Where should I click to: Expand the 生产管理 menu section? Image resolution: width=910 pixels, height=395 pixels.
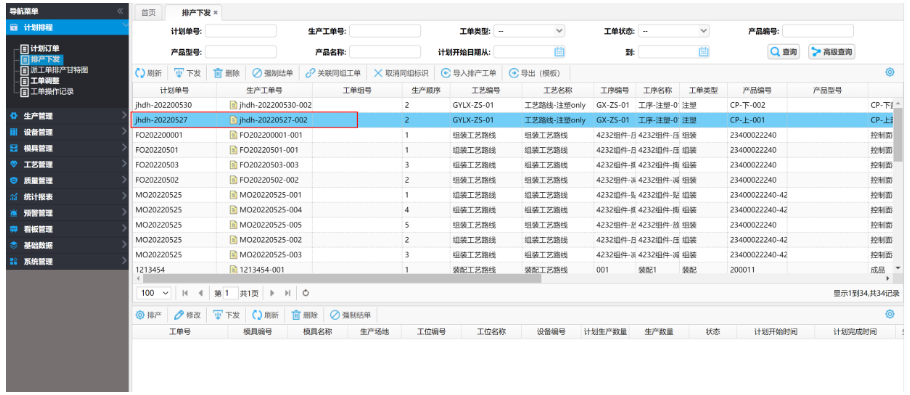[x=67, y=116]
